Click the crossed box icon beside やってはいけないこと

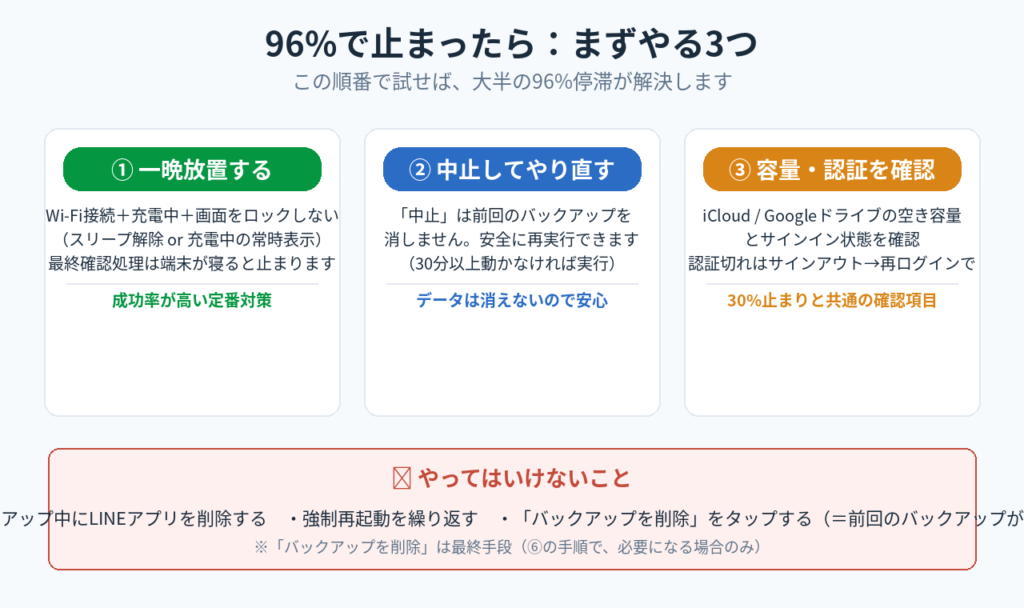pos(402,478)
